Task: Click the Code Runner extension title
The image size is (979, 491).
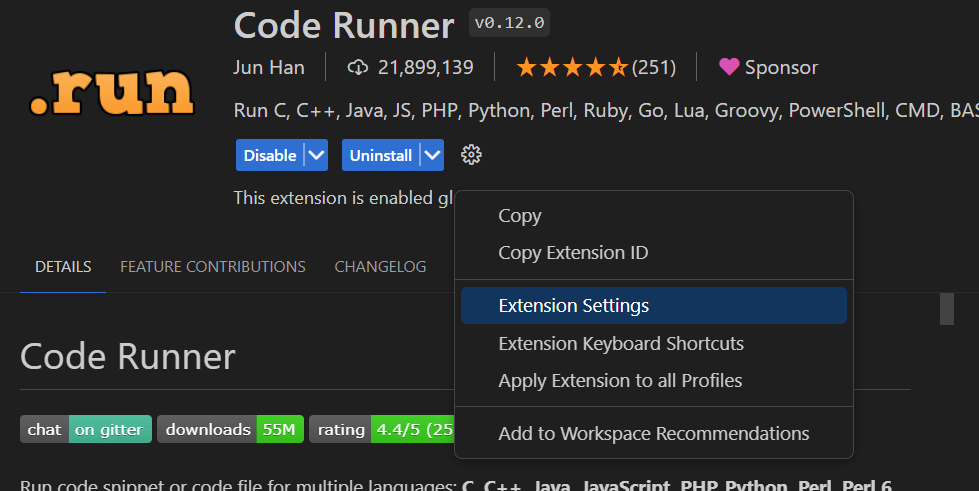Action: 344,26
